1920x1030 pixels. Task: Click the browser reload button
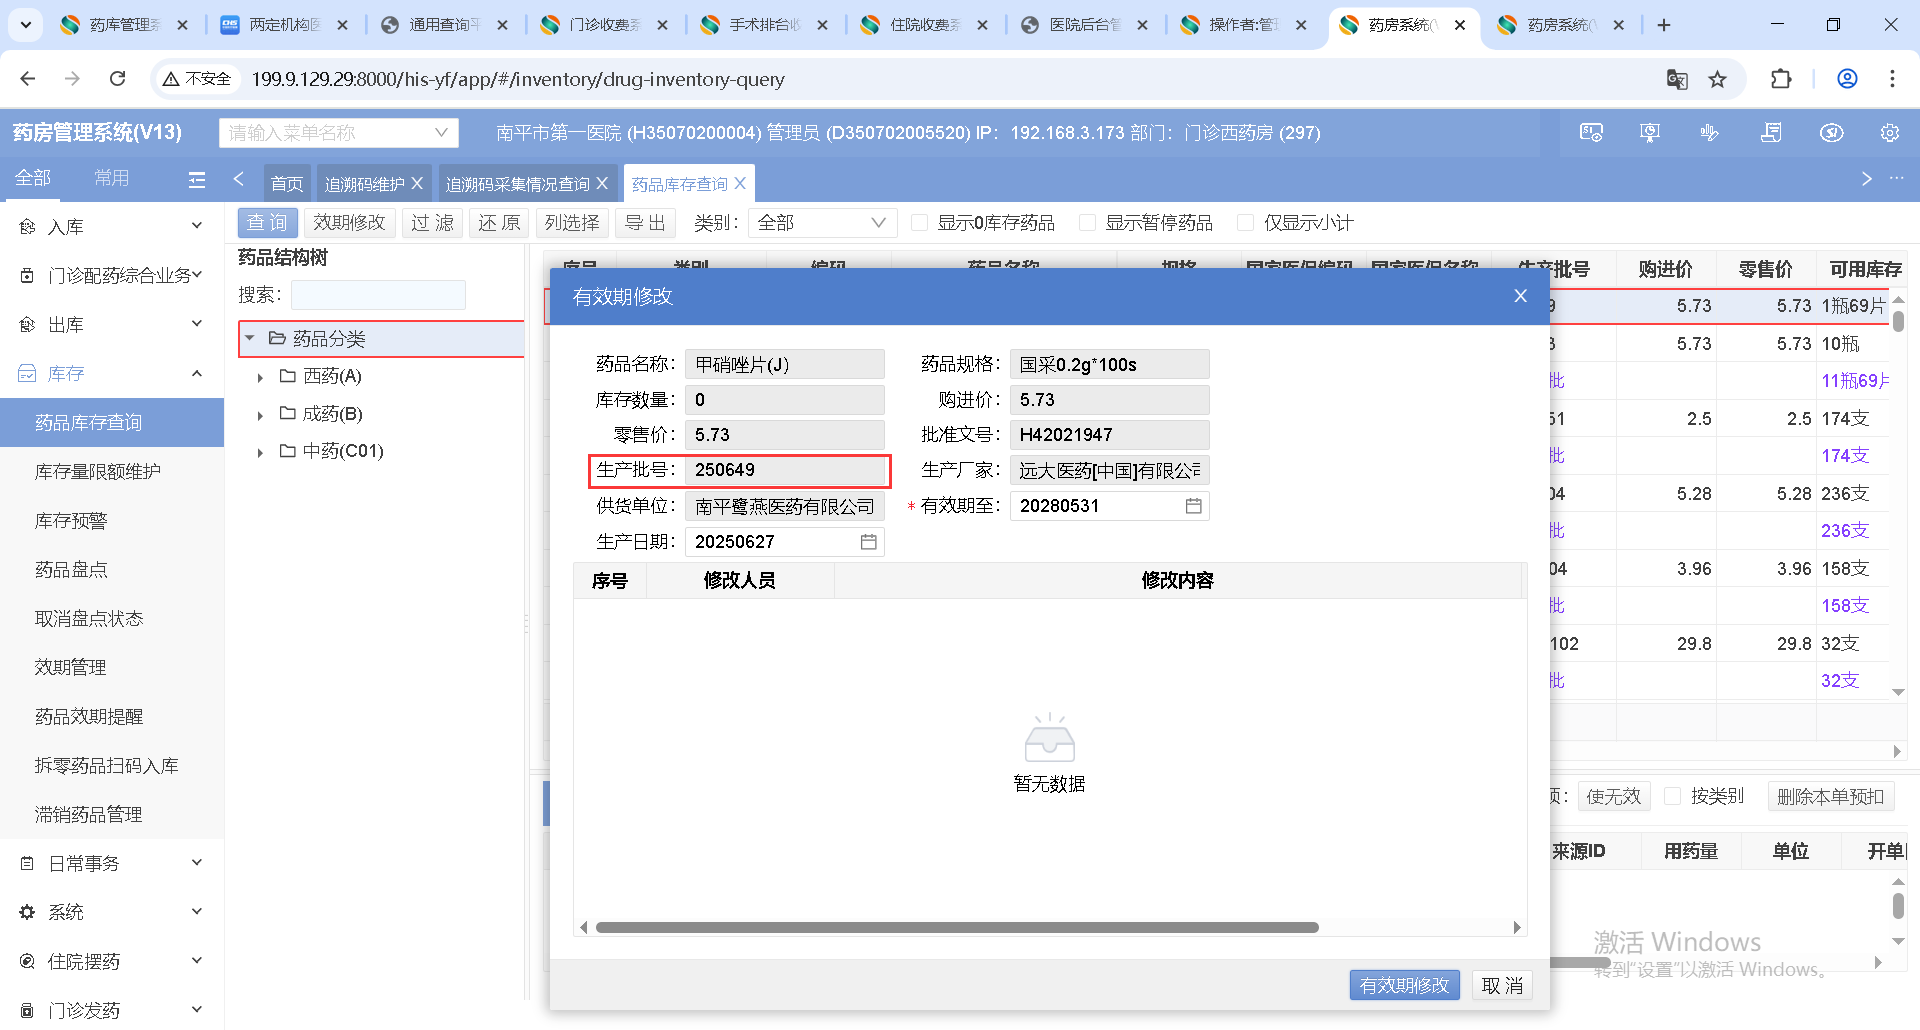coord(117,79)
